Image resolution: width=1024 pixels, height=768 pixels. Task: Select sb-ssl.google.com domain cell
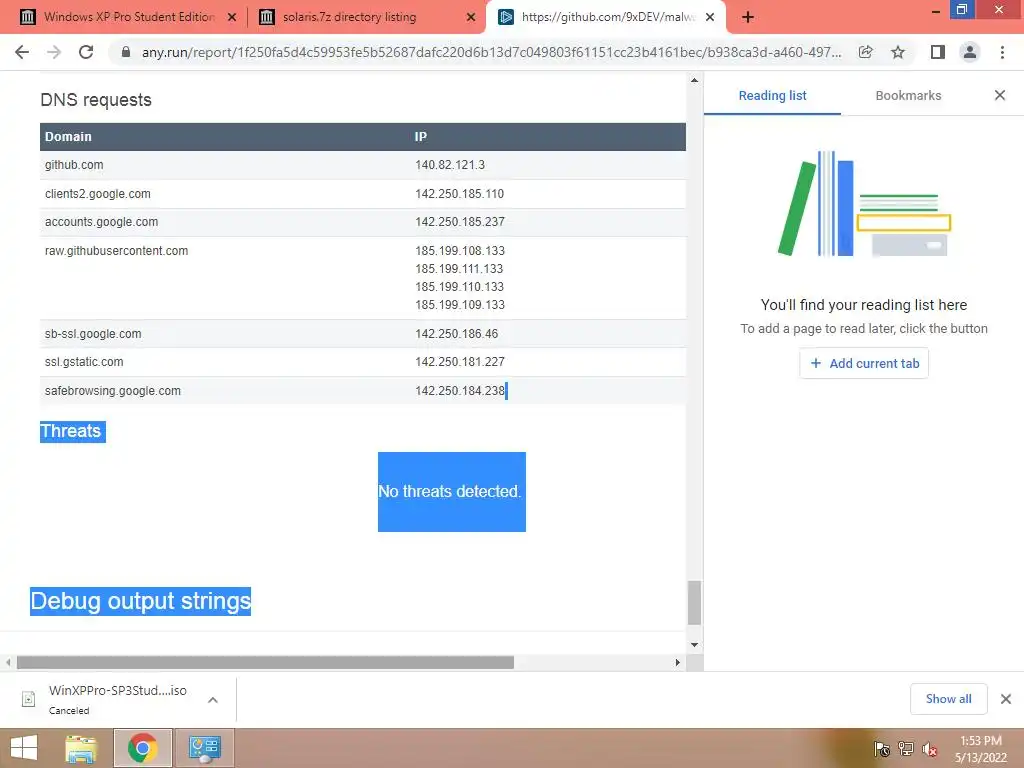tap(93, 334)
